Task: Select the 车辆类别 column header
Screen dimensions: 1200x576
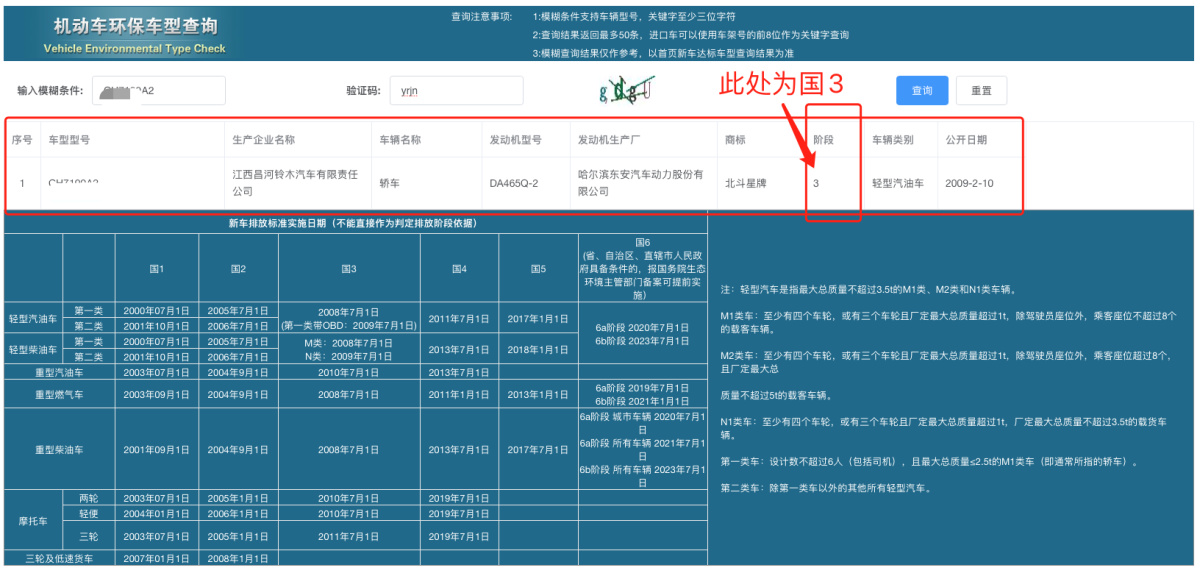Action: pos(893,140)
